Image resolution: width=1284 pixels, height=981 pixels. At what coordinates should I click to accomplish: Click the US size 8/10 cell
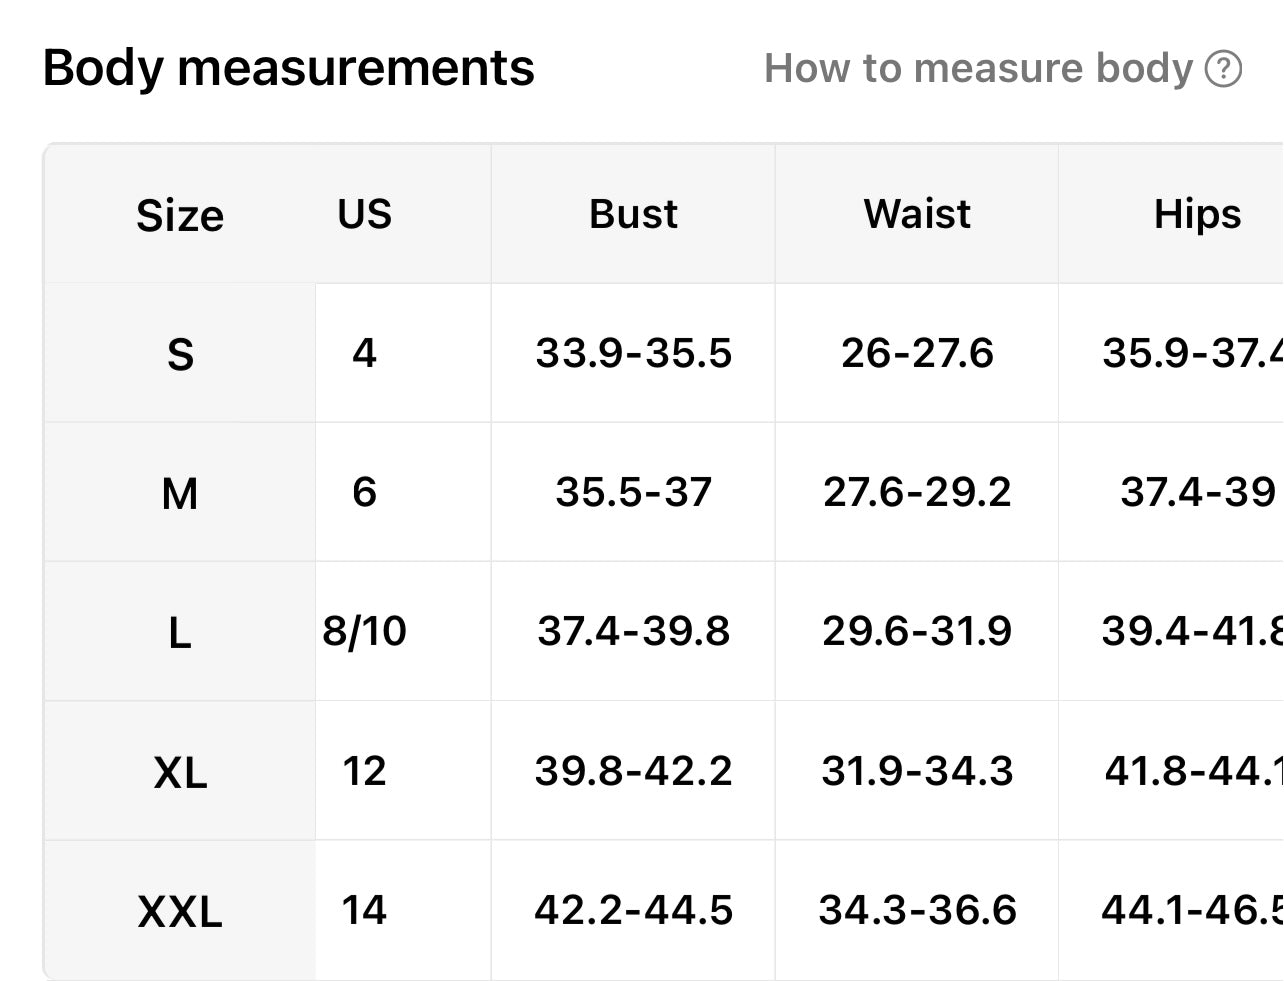364,631
